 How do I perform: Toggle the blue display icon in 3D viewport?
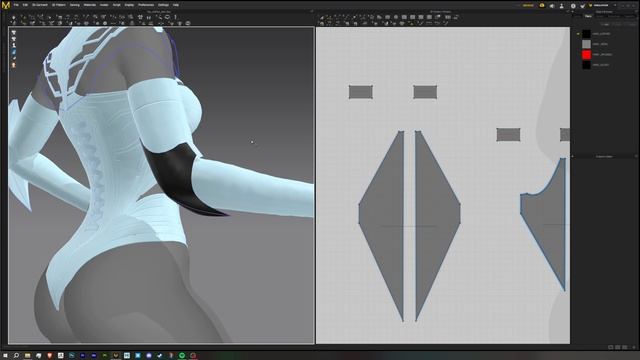click(x=14, y=52)
